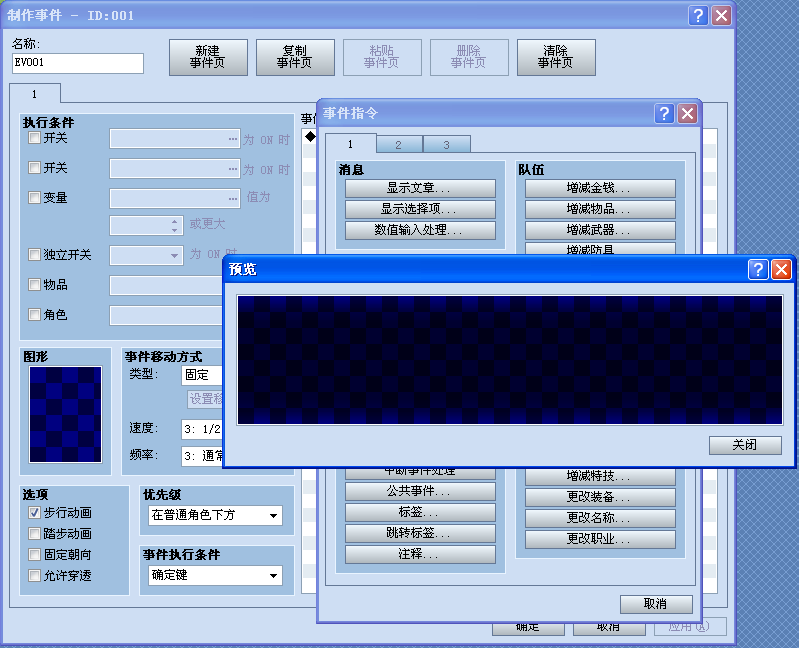Open the 独立开关 value dropdown
The width and height of the screenshot is (799, 648).
tap(146, 254)
